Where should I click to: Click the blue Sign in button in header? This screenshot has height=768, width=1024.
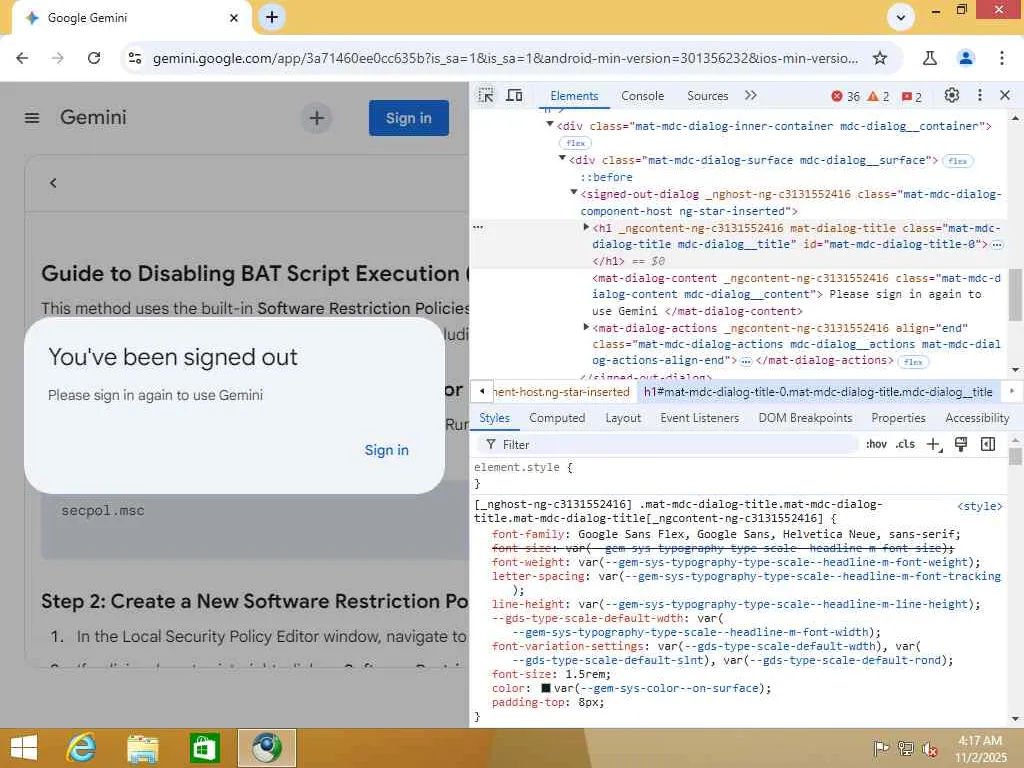(409, 118)
